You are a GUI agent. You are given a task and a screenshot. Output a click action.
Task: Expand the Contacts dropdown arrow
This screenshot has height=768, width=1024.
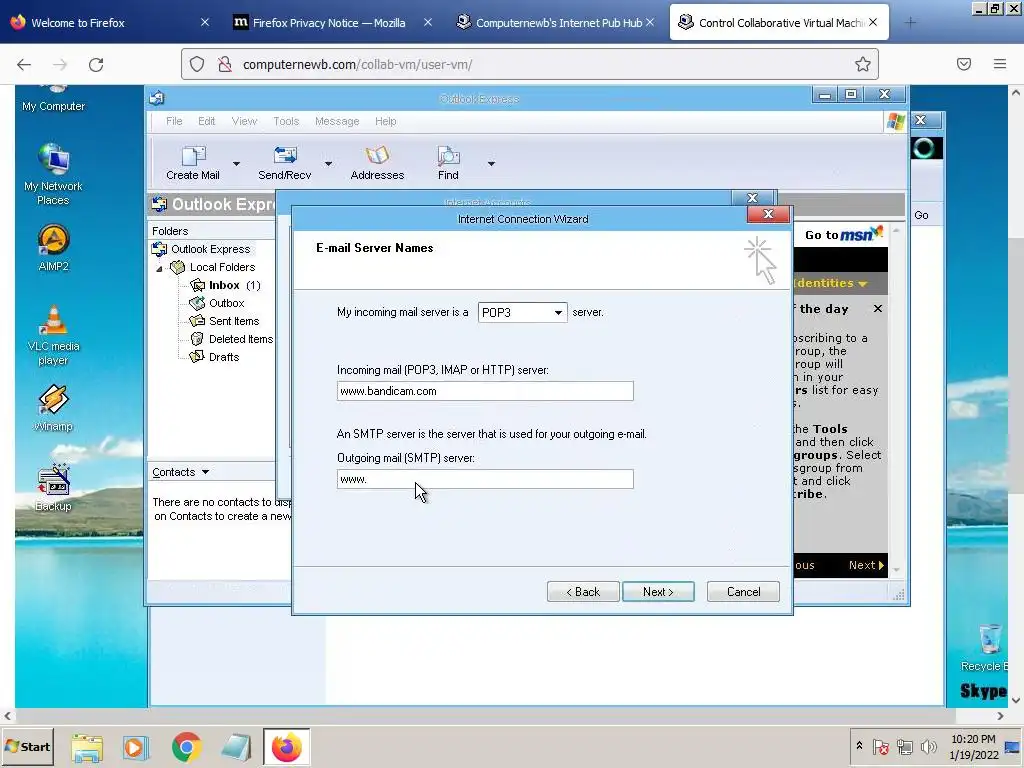205,472
